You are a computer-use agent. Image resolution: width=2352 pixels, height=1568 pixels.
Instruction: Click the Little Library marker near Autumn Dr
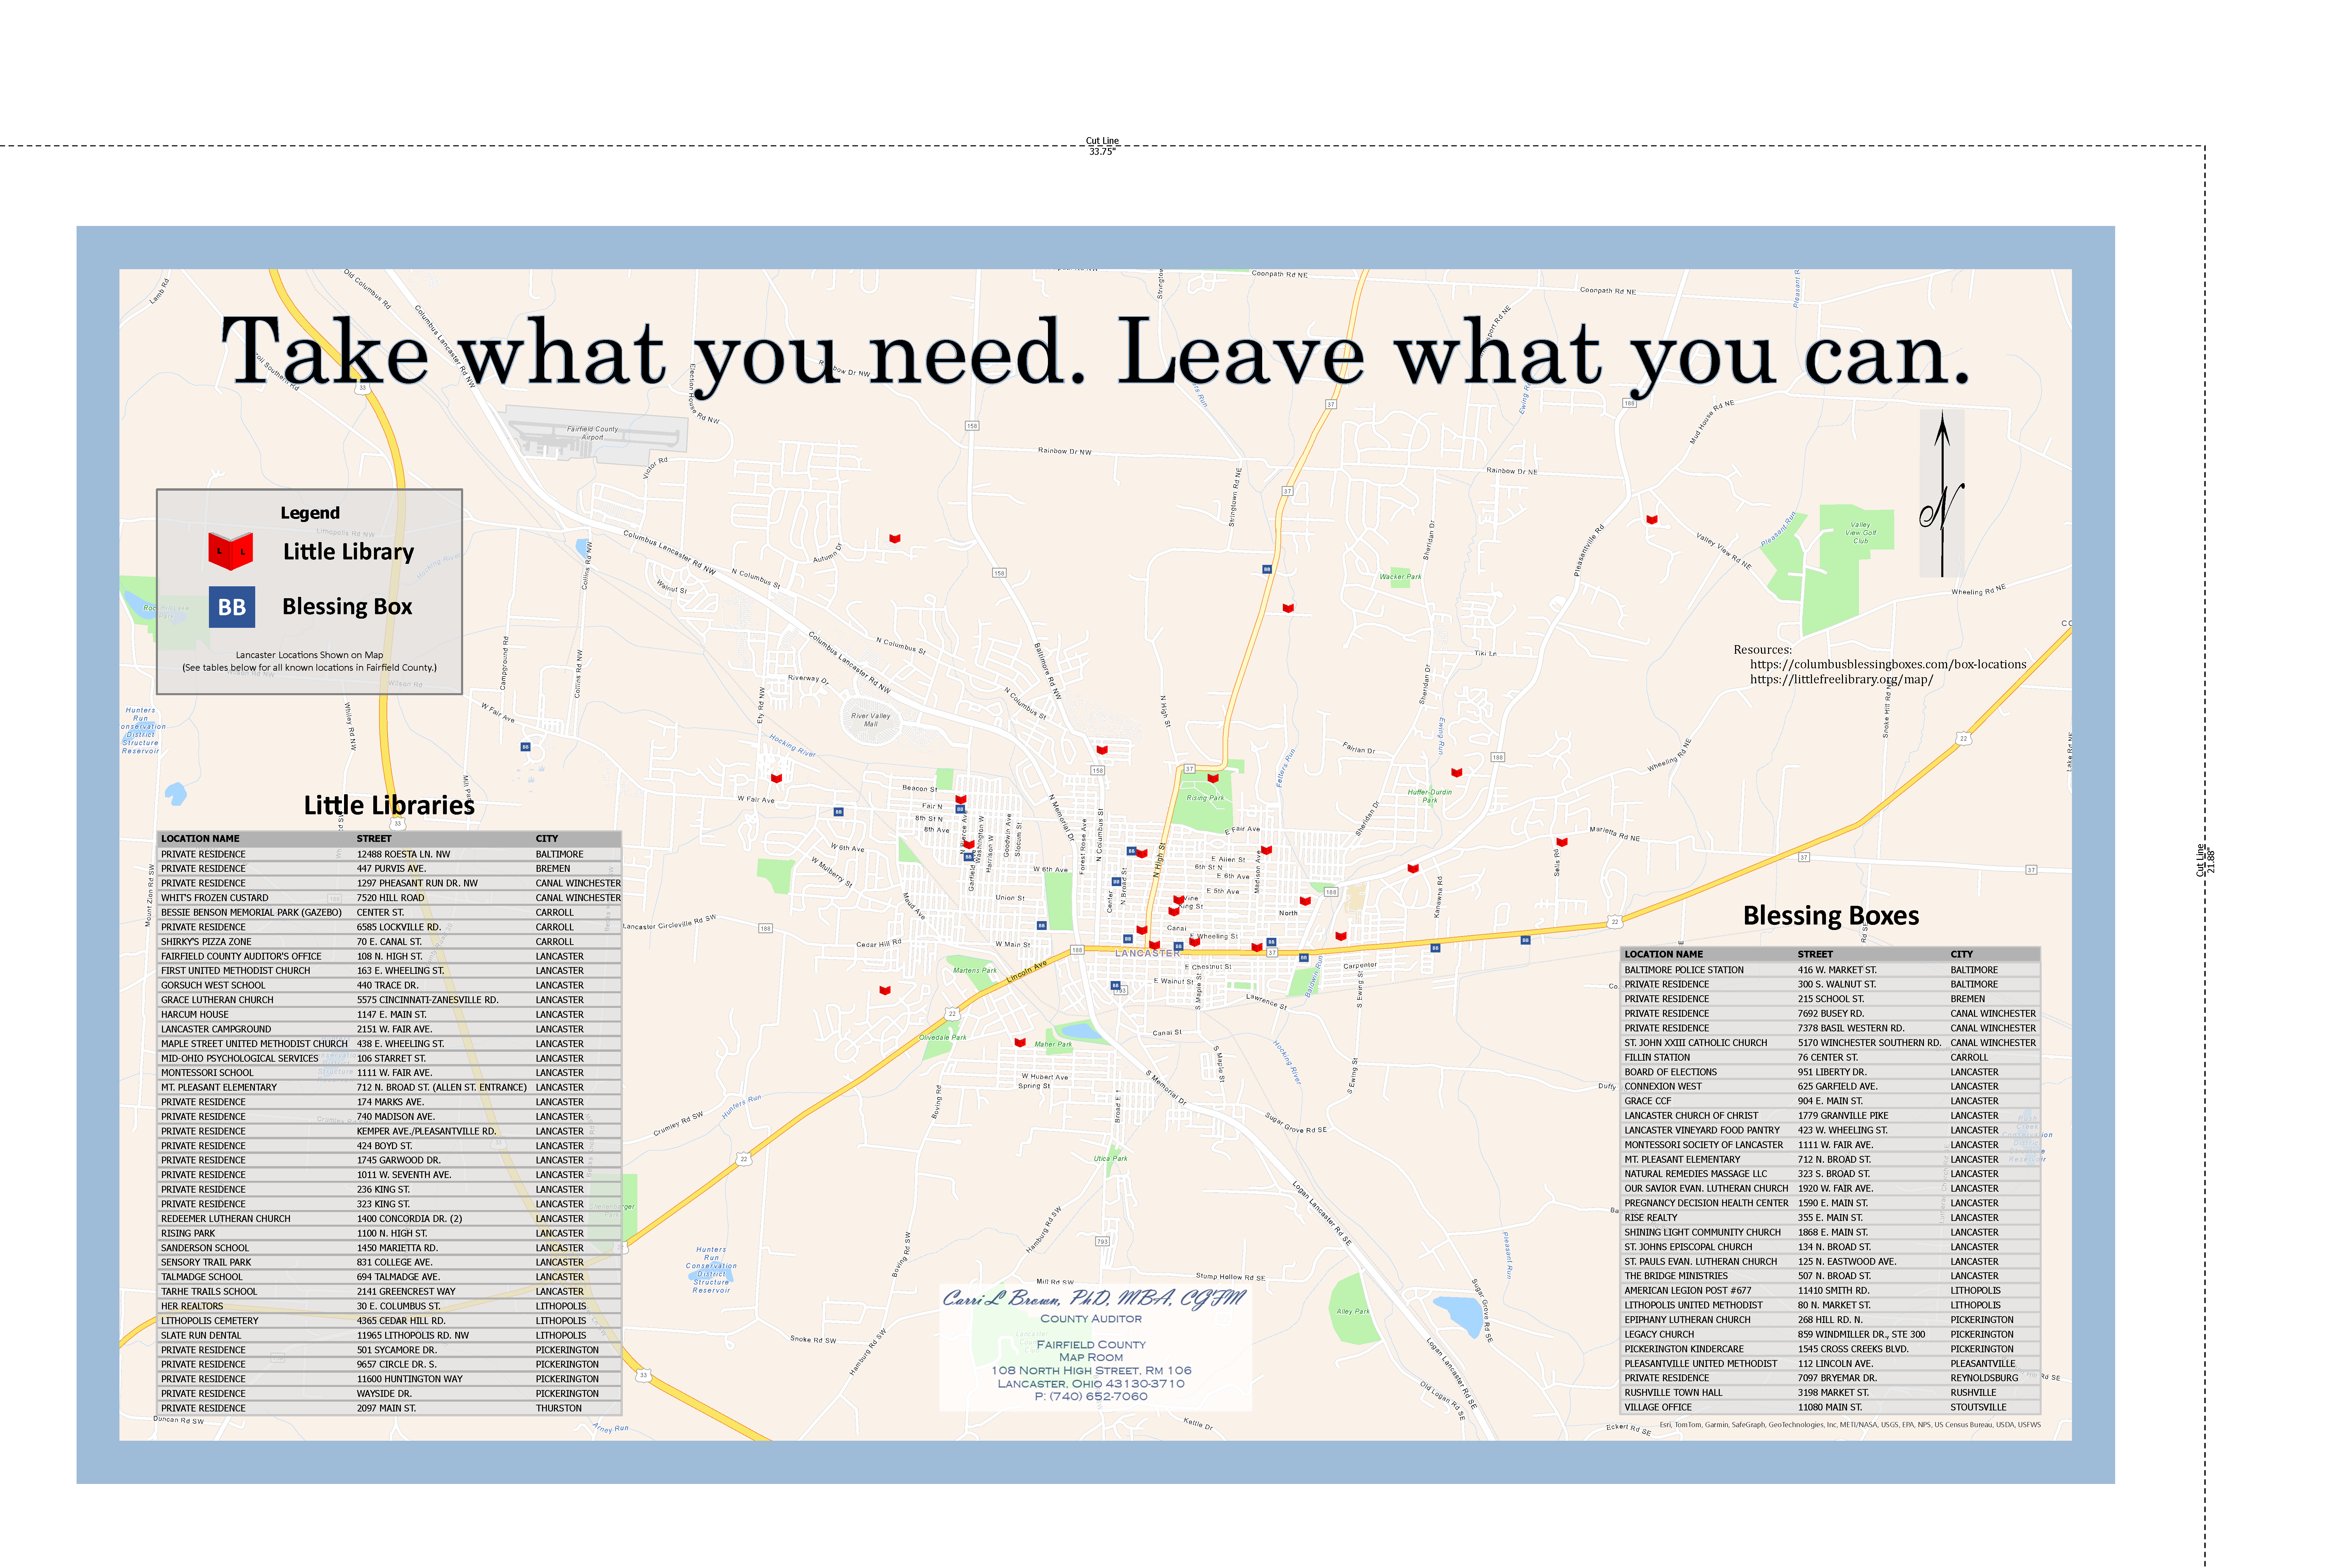tap(895, 538)
